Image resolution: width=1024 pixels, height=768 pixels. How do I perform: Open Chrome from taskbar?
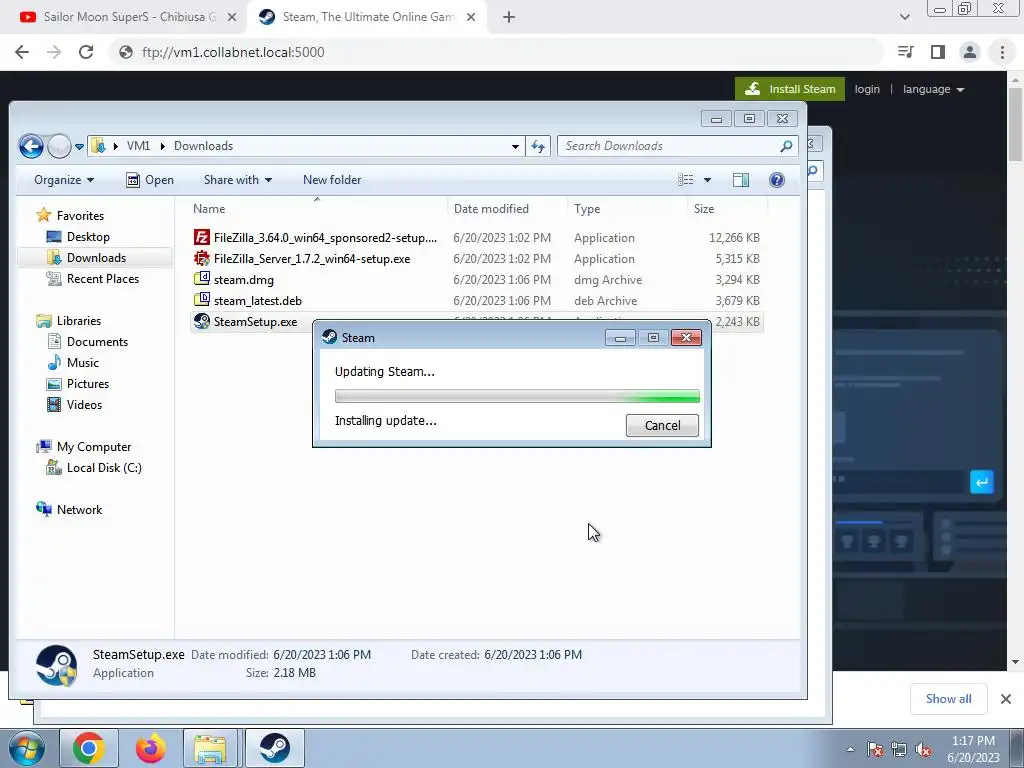click(x=88, y=748)
